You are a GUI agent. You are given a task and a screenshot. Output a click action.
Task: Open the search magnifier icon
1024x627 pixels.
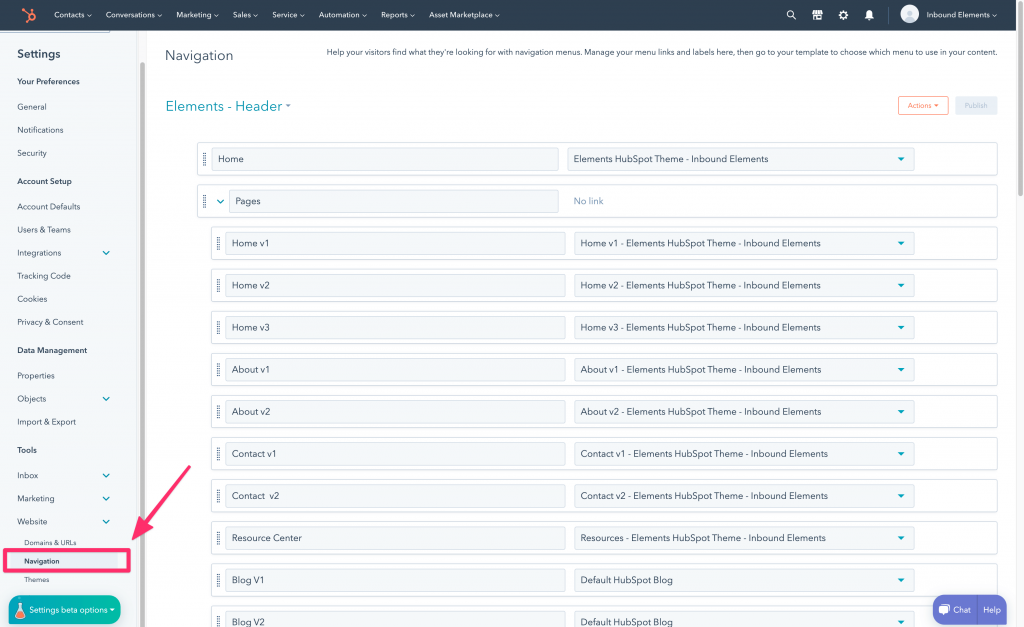791,14
